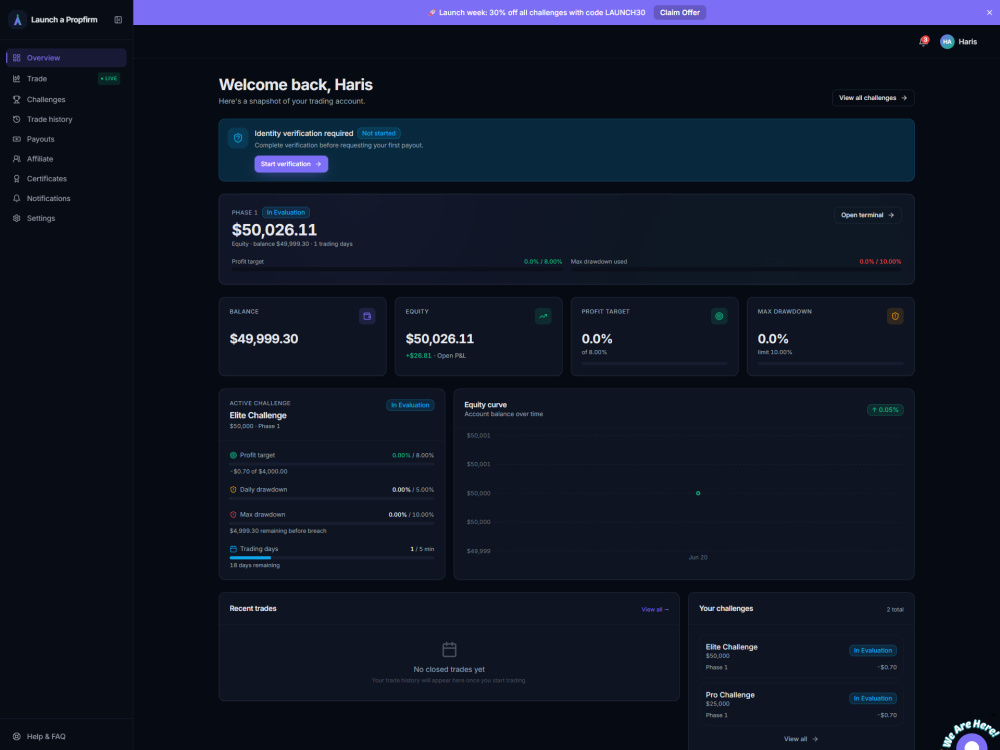Click the trend icon on Equity card
The image size is (1000, 750).
point(543,316)
